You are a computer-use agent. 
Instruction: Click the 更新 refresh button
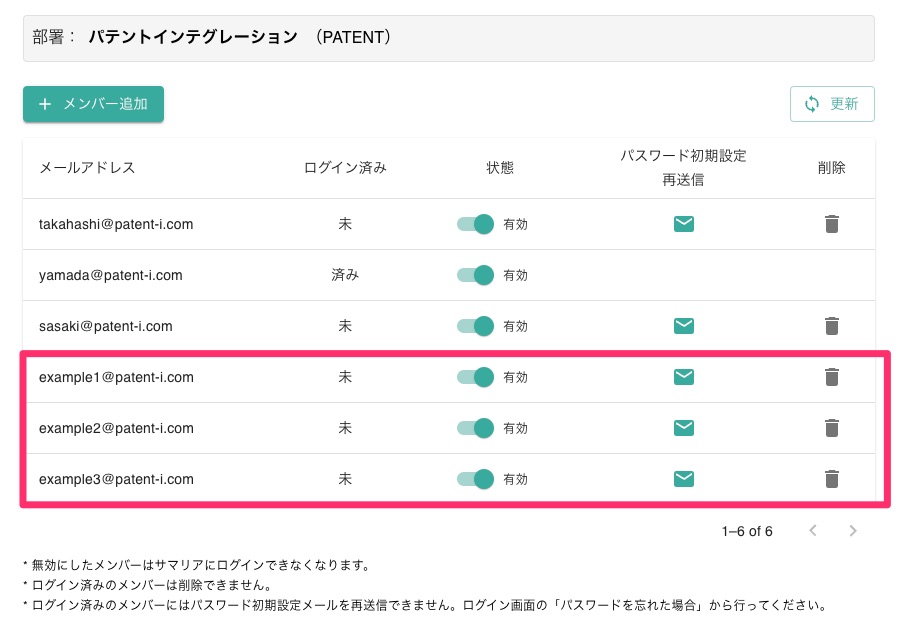click(832, 104)
